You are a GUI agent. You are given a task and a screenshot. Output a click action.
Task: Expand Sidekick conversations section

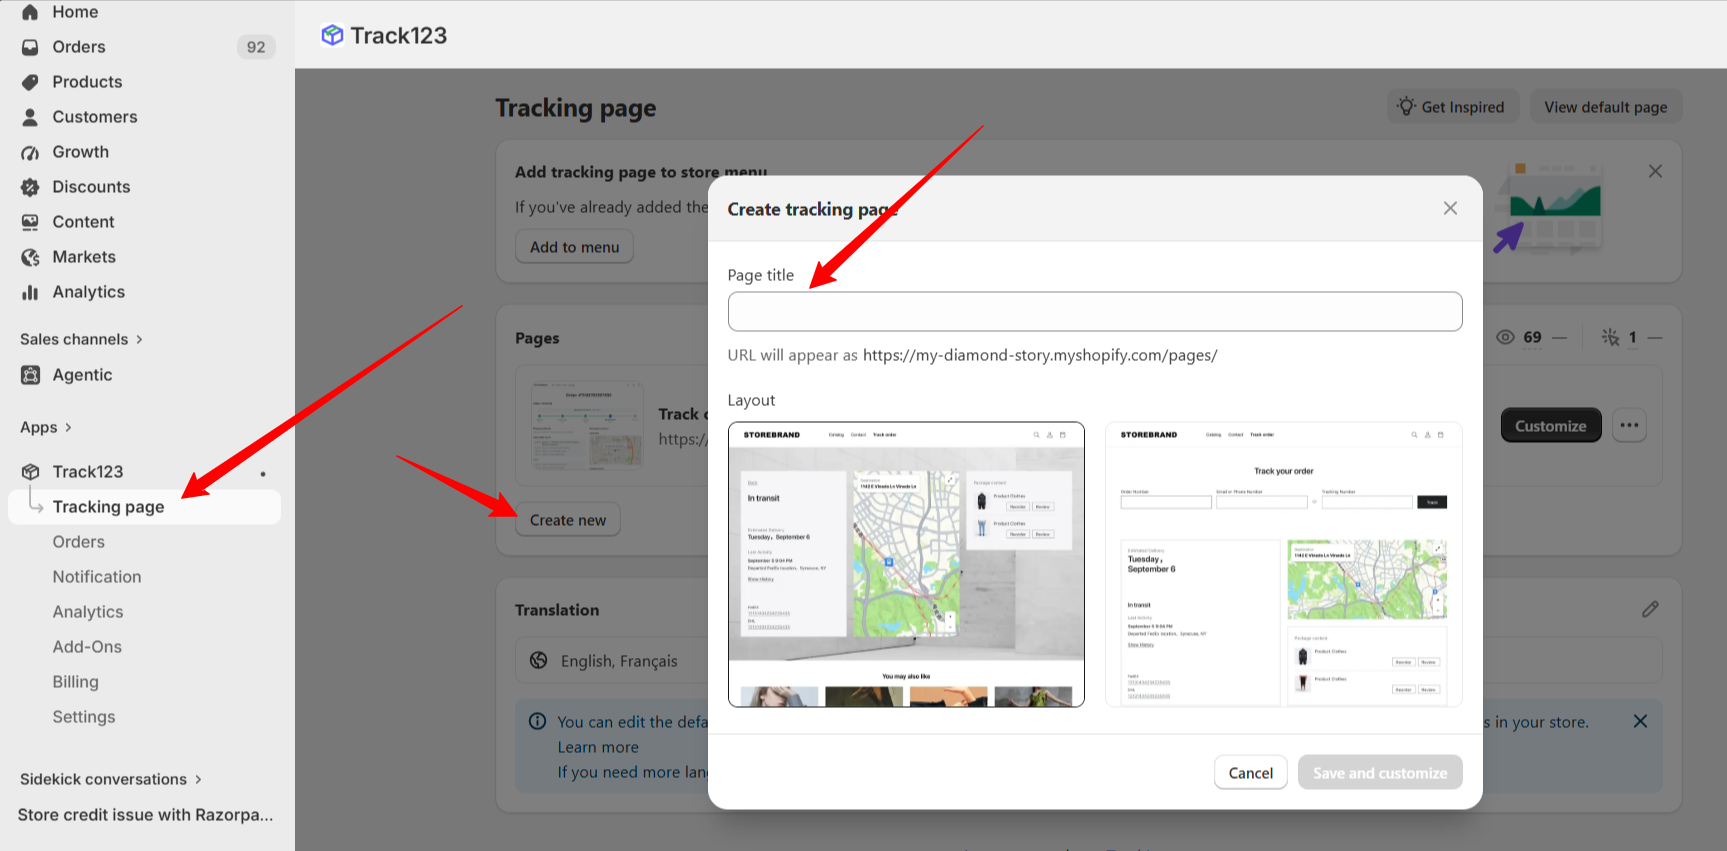(111, 779)
